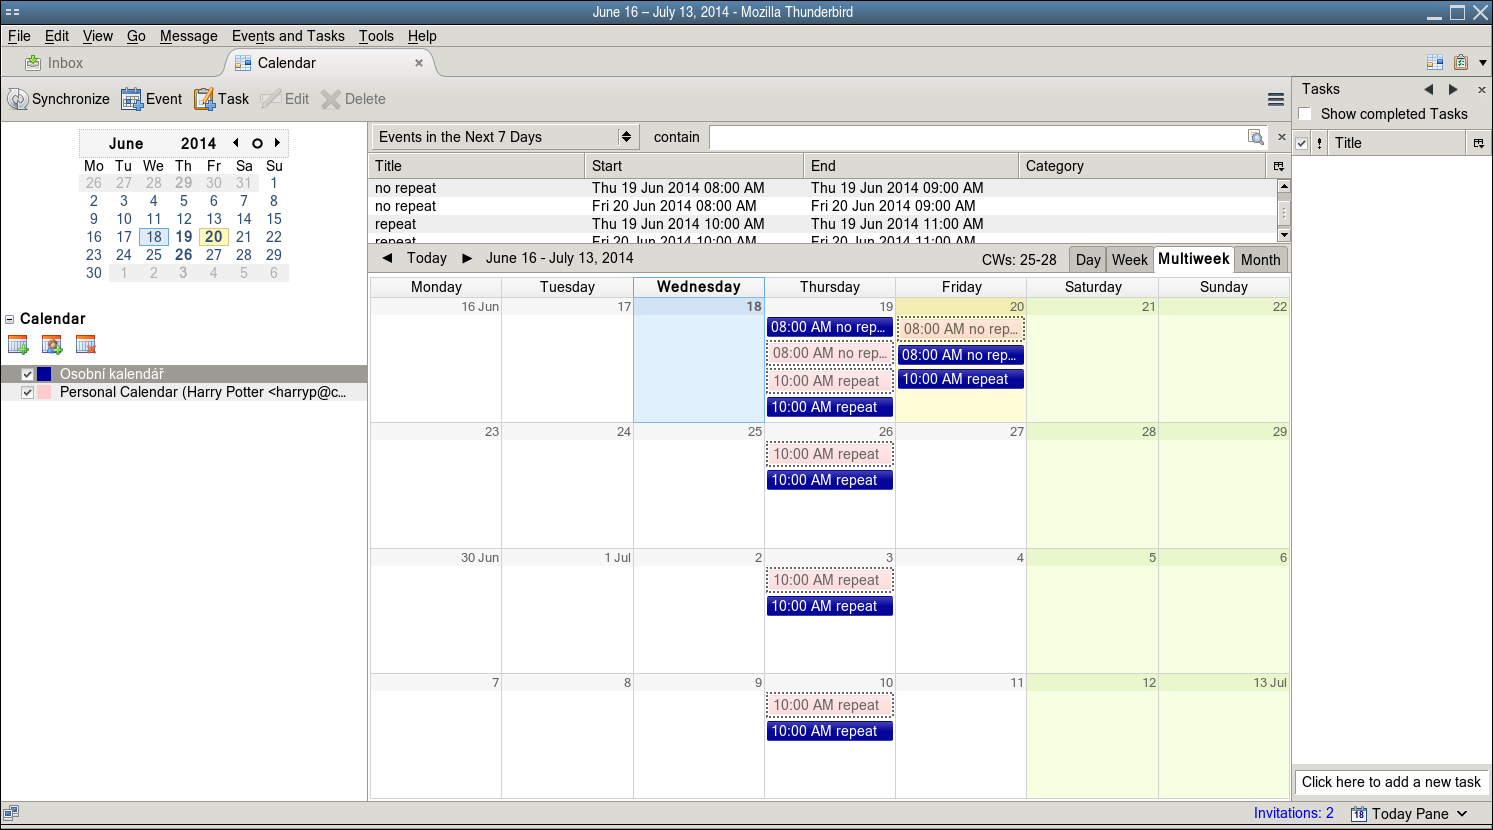Click the search magnifier icon in filter box
The height and width of the screenshot is (830, 1493).
[x=1256, y=137]
